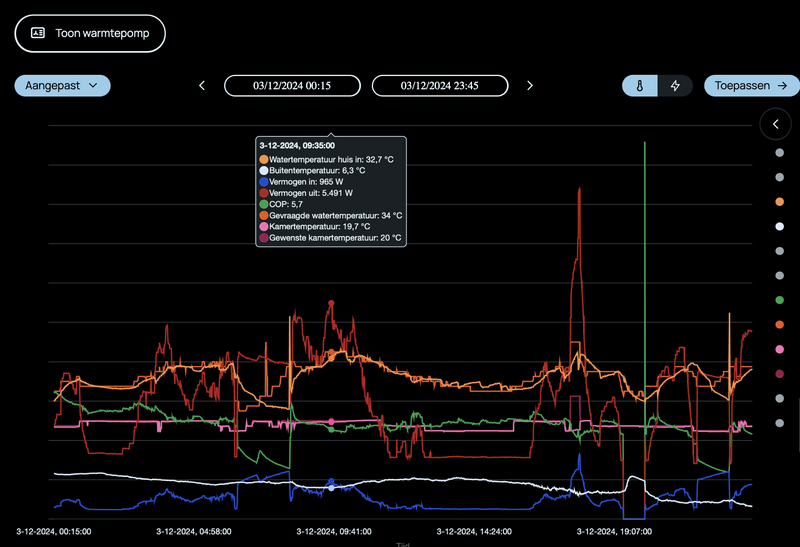Click the Toon warmtepomp button
This screenshot has width=800, height=547.
point(90,34)
